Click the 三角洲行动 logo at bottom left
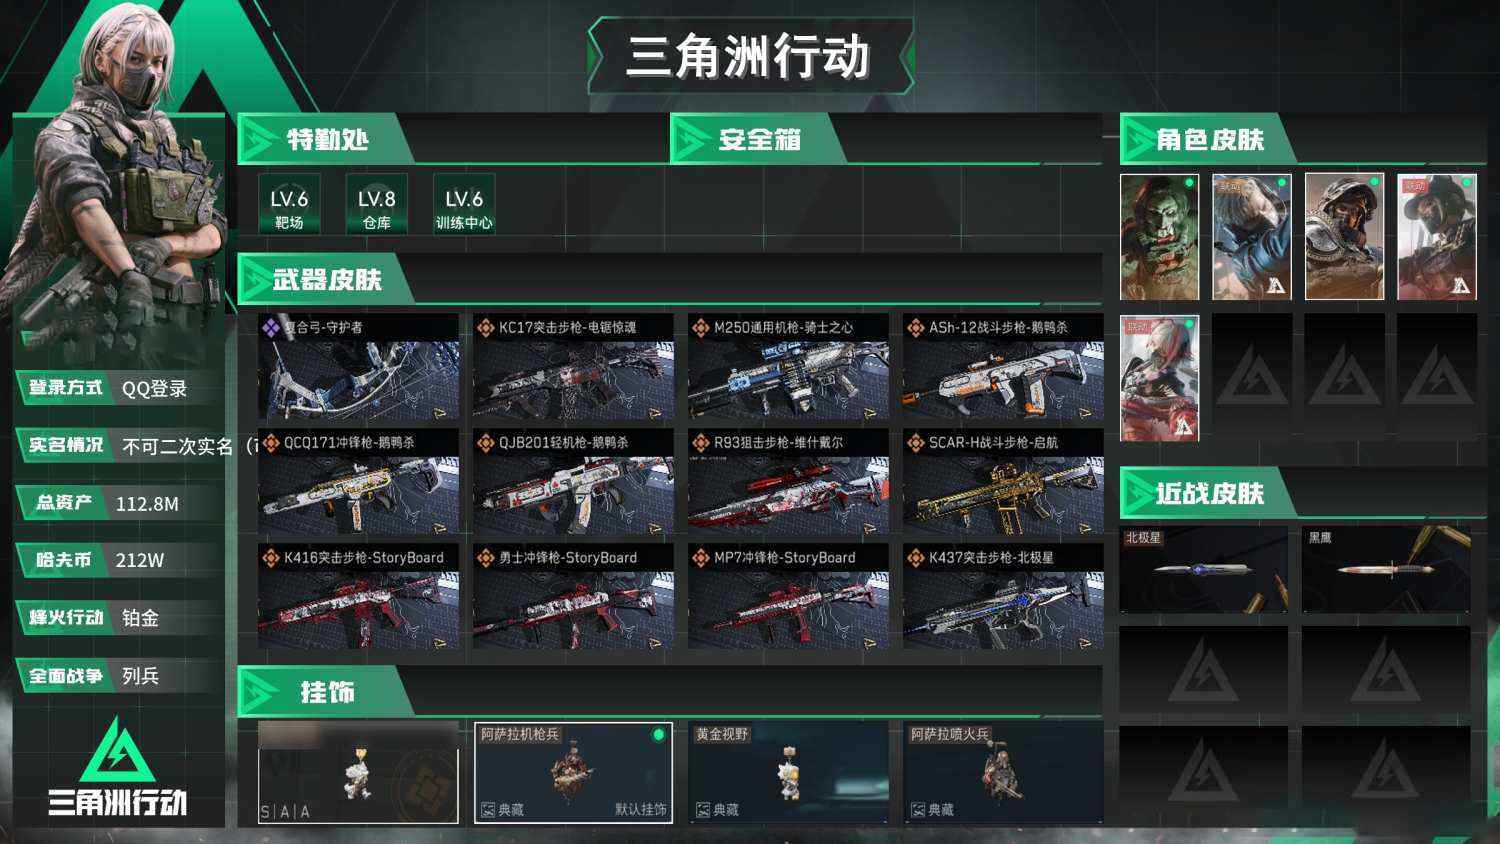Image resolution: width=1500 pixels, height=844 pixels. [118, 768]
